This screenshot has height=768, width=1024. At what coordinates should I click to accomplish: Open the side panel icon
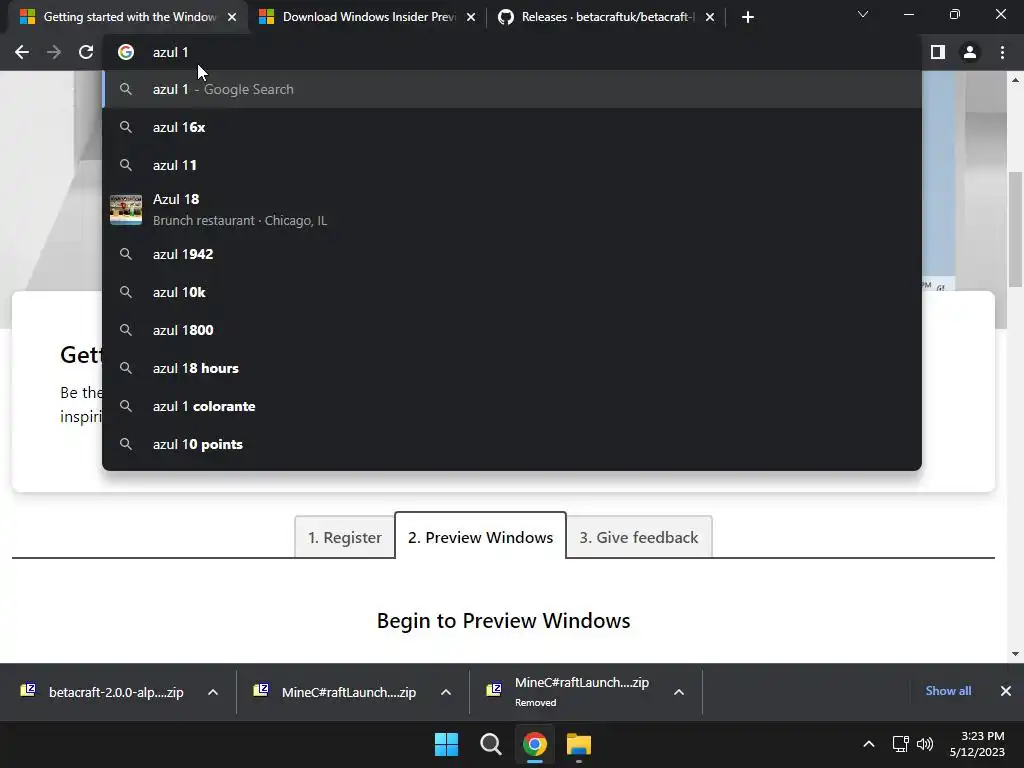pos(938,52)
